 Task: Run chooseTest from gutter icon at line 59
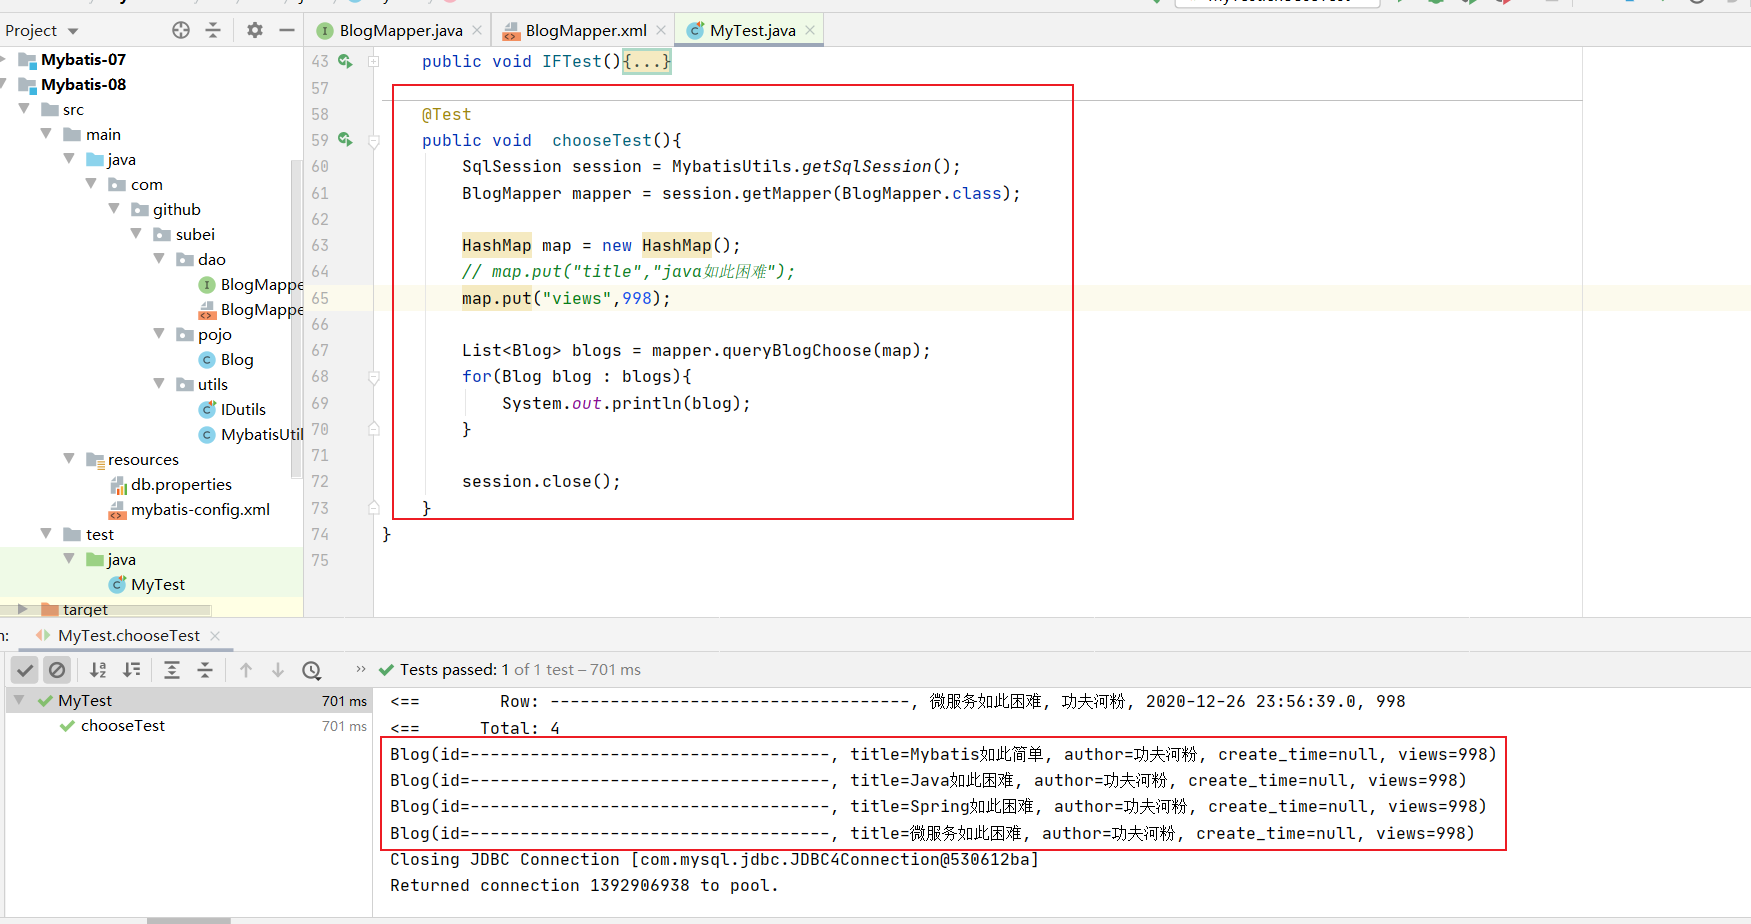345,140
